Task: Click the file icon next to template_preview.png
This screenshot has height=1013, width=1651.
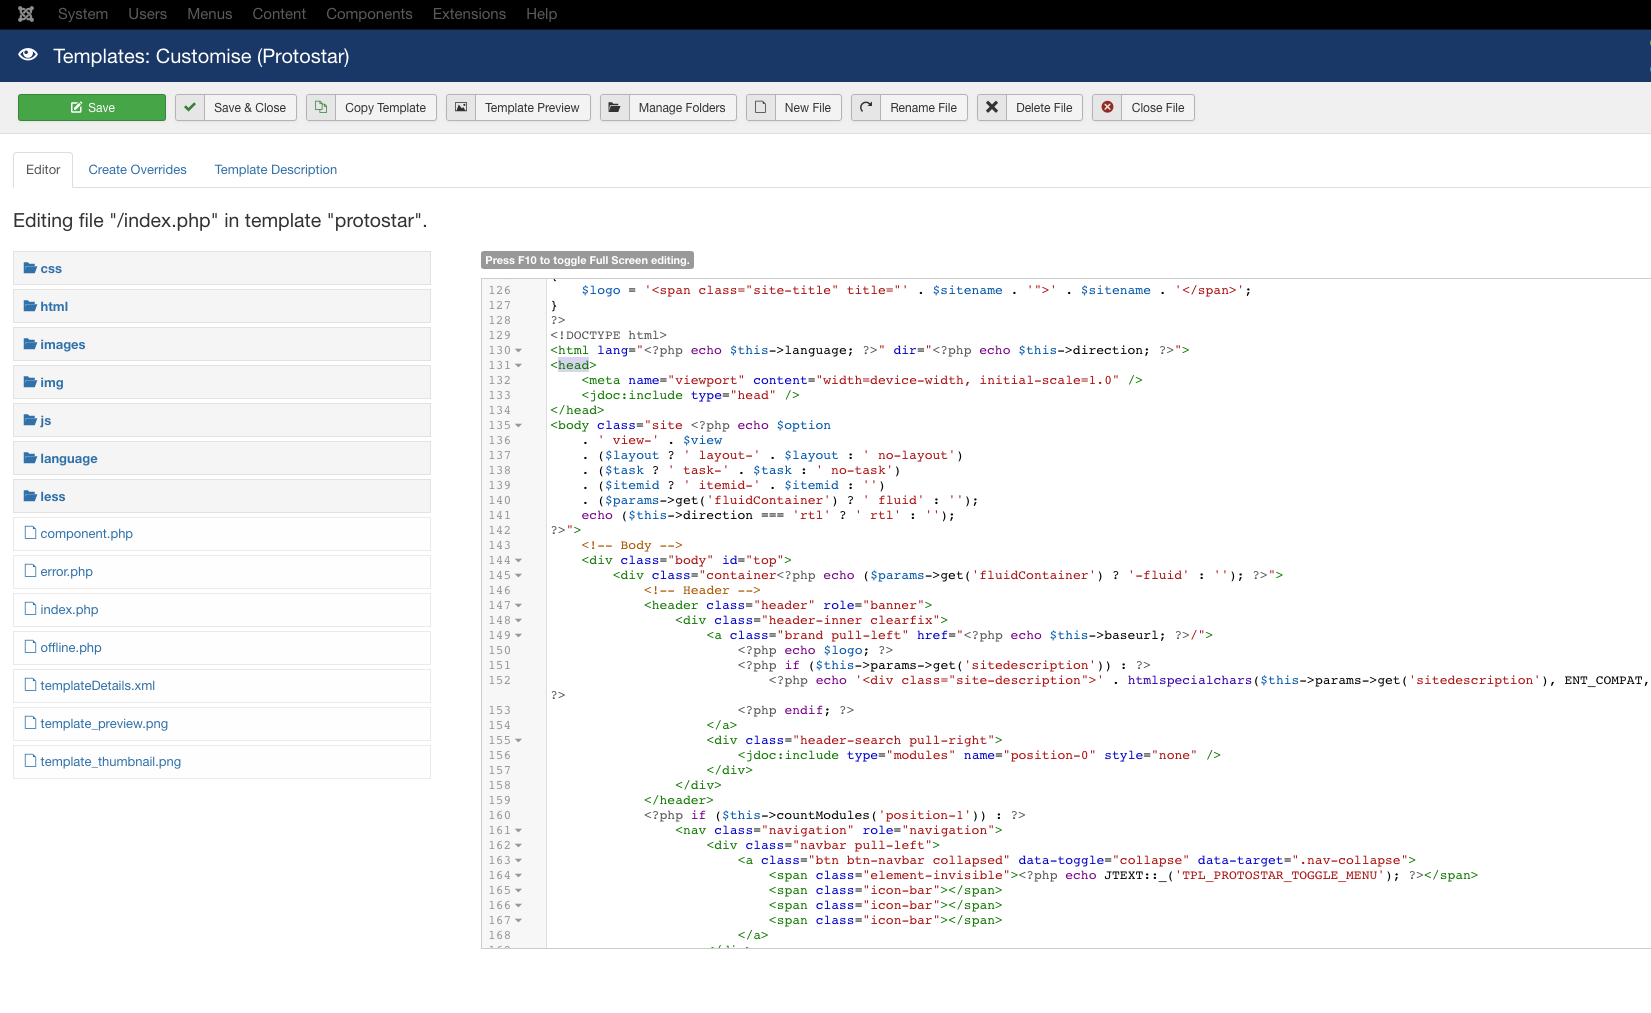Action: click(x=30, y=723)
